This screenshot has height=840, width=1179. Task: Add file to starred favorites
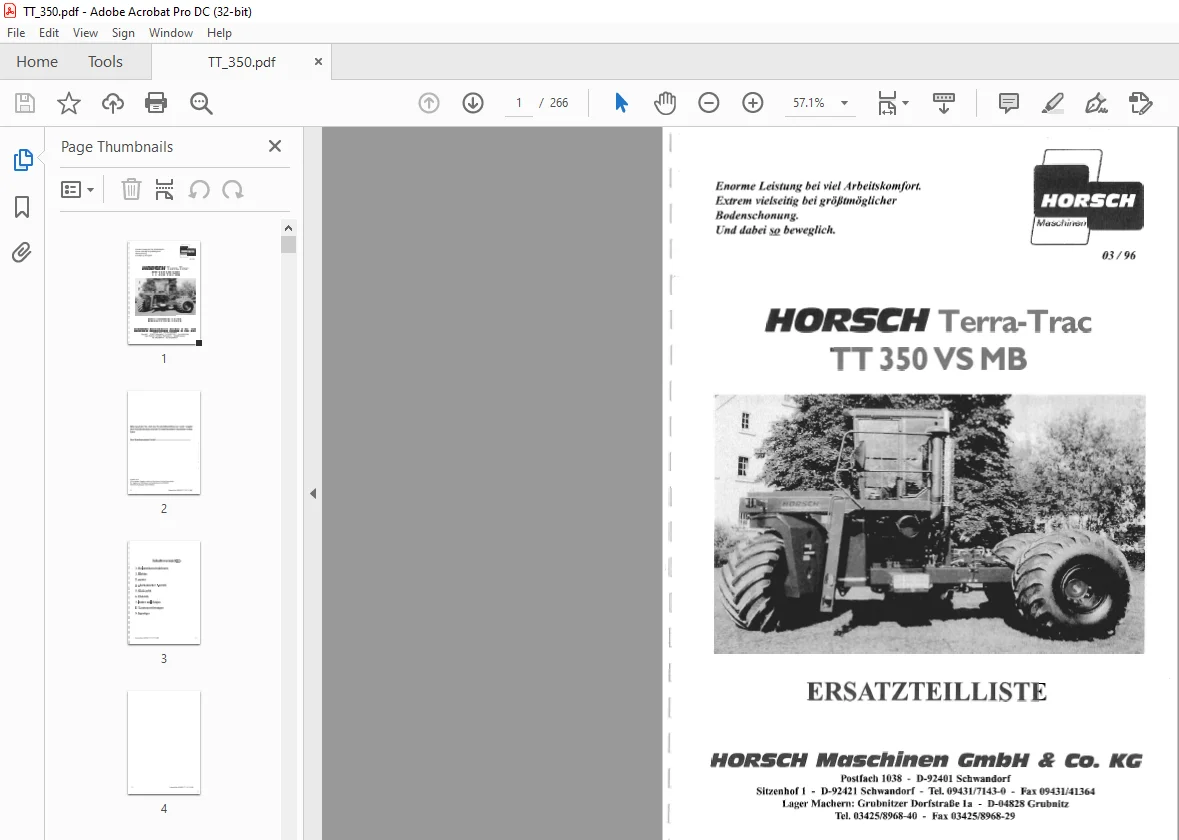[x=68, y=103]
